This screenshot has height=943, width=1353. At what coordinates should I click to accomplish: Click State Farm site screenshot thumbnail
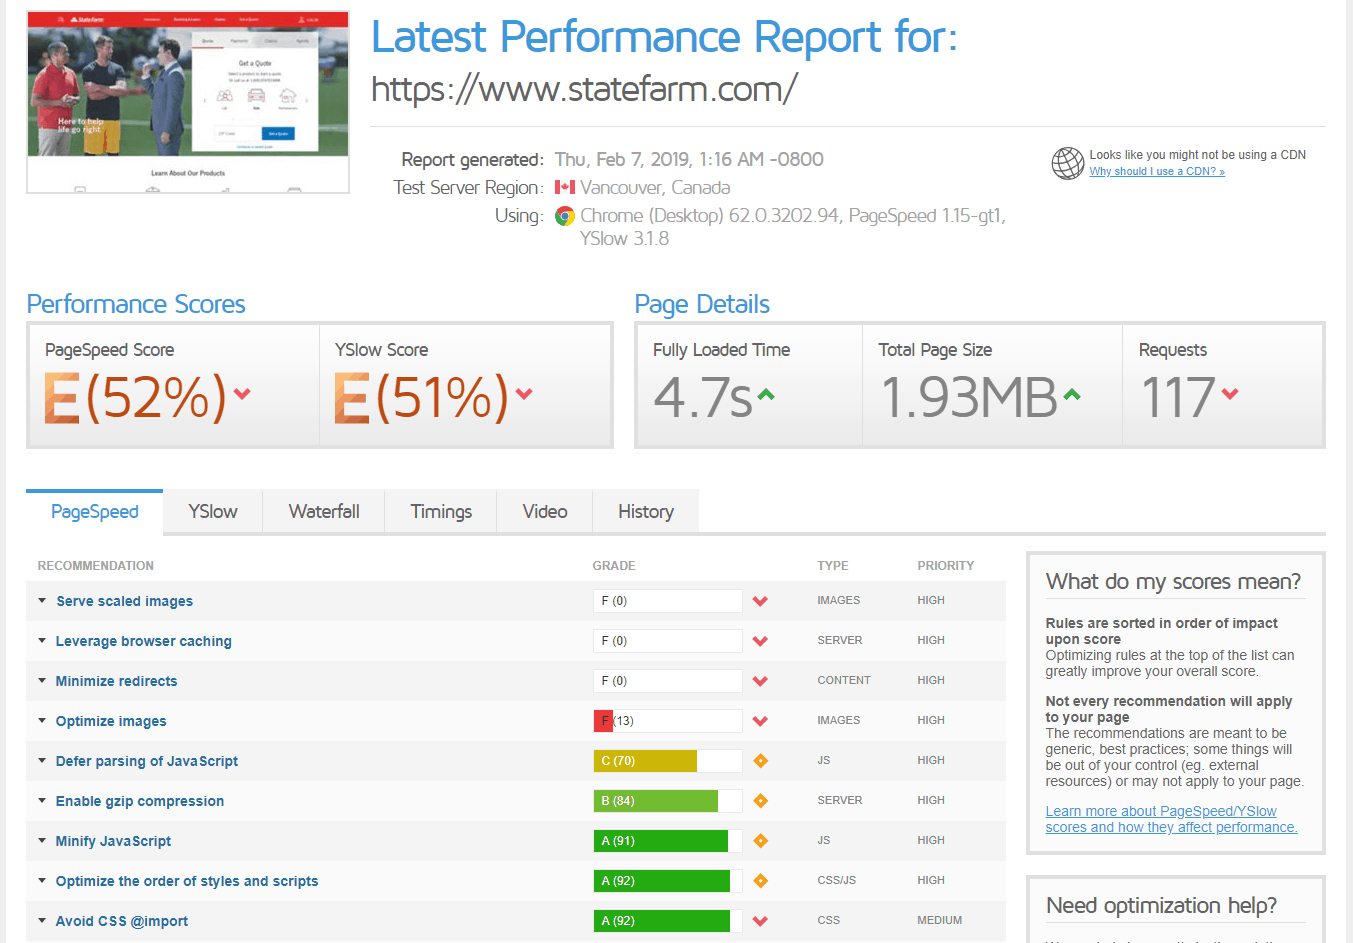tap(188, 102)
